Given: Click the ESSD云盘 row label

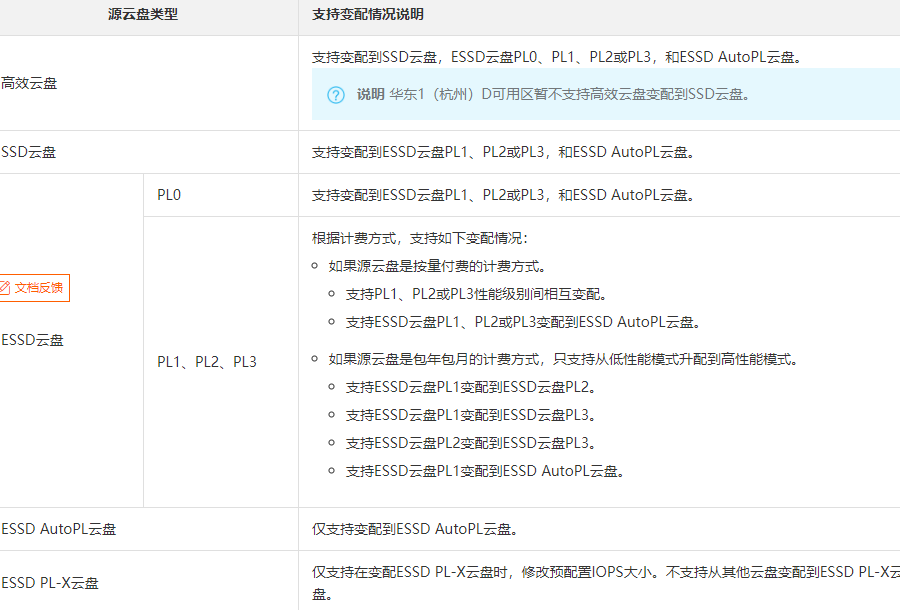Looking at the screenshot, I should (x=33, y=340).
